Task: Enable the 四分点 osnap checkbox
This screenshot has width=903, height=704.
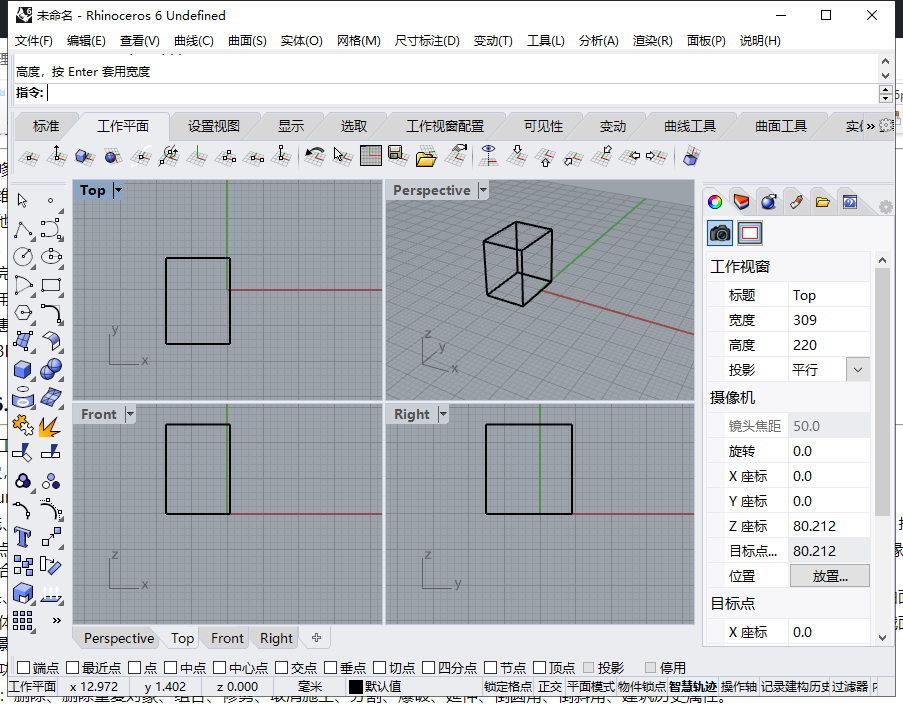Action: pyautogui.click(x=428, y=668)
